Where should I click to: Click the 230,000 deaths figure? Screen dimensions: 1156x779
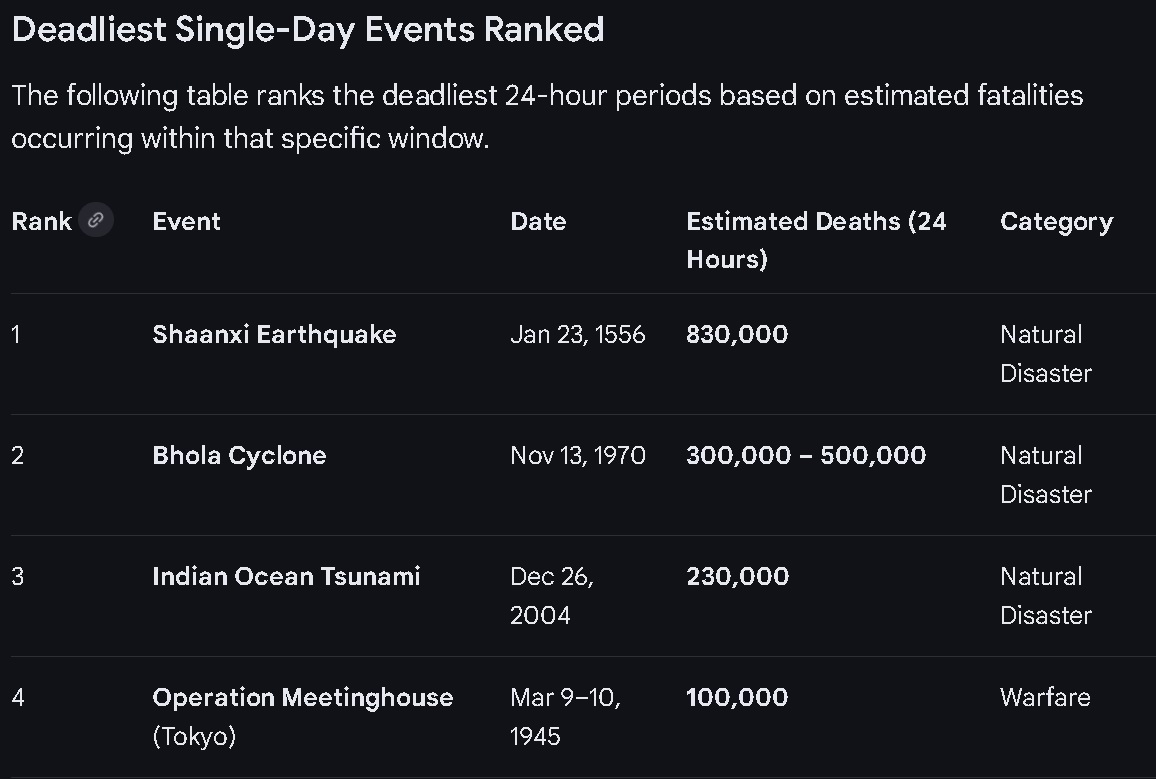(737, 576)
